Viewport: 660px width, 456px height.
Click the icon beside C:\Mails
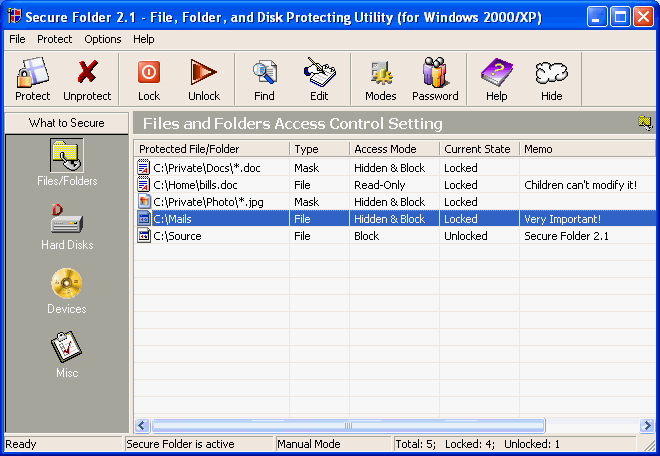[x=144, y=219]
